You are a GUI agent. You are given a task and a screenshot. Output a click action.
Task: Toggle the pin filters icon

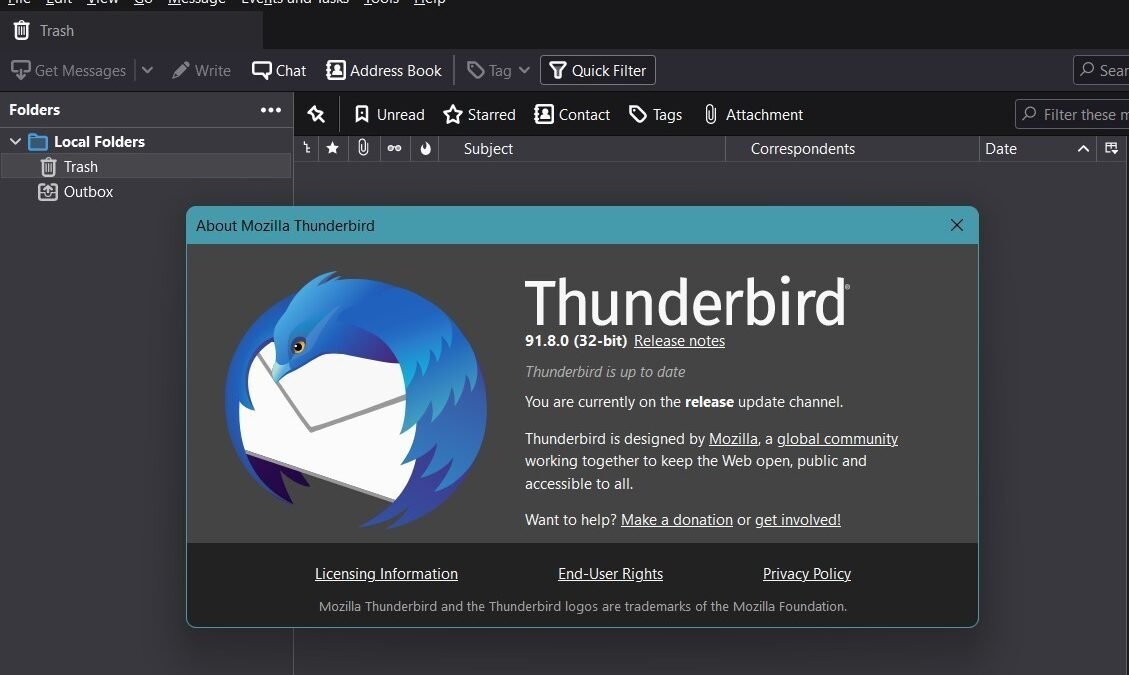pyautogui.click(x=316, y=115)
